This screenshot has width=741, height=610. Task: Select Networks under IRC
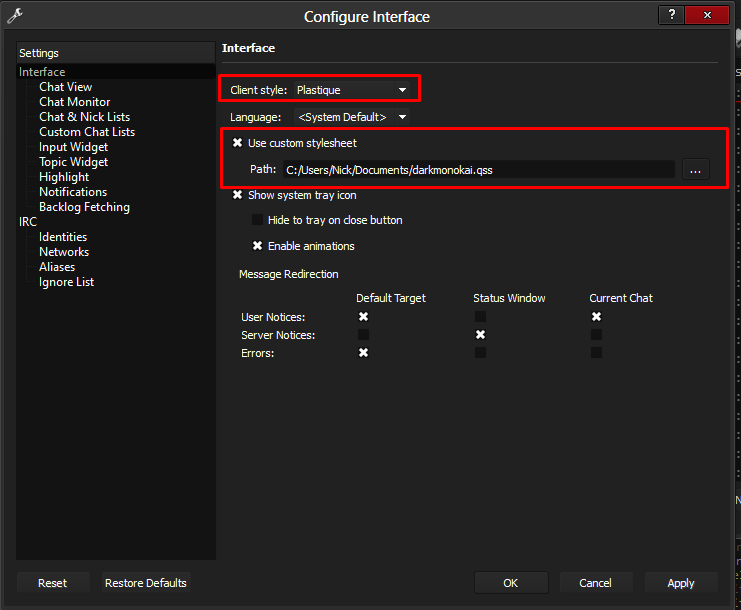click(64, 252)
